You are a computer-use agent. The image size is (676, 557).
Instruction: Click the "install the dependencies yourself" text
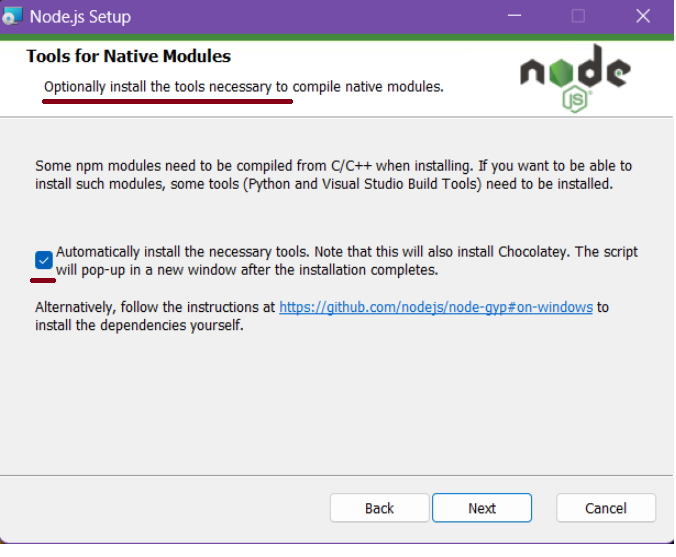[x=139, y=325]
